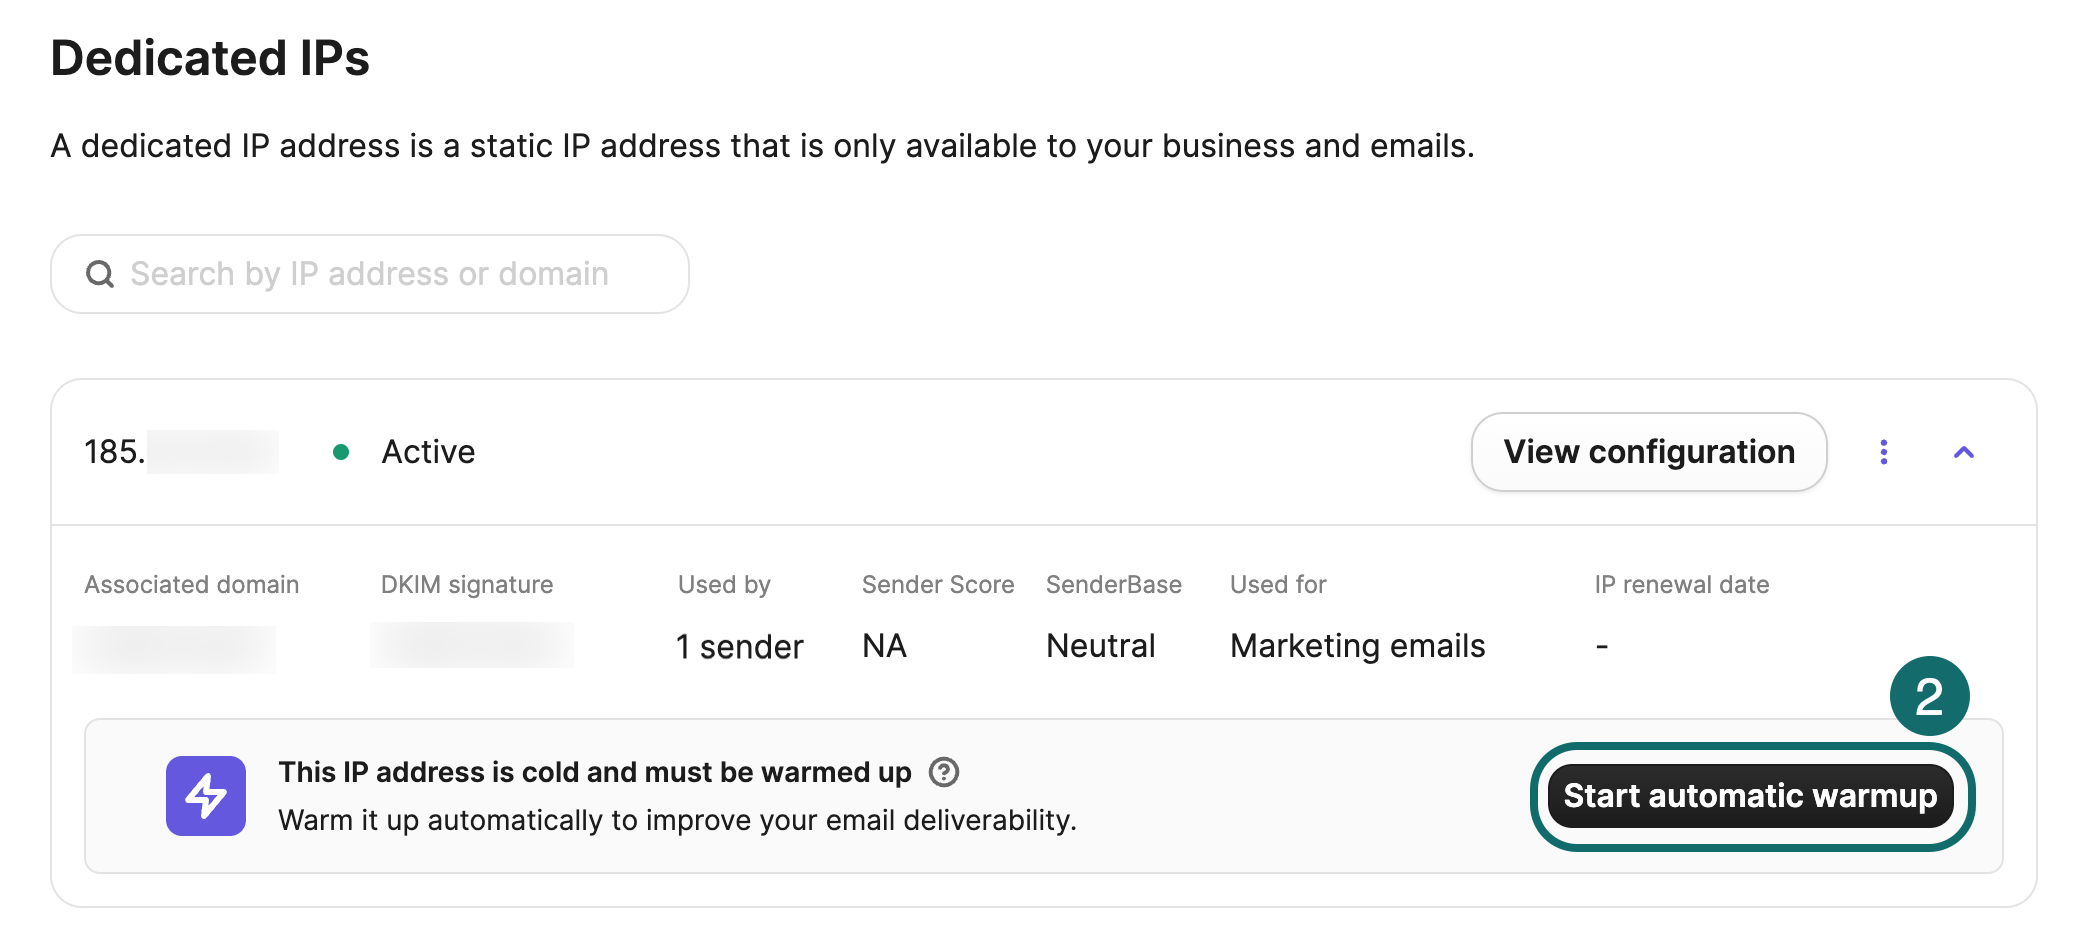Click the Sender Score NA value
This screenshot has height=944, width=2078.
[x=884, y=646]
